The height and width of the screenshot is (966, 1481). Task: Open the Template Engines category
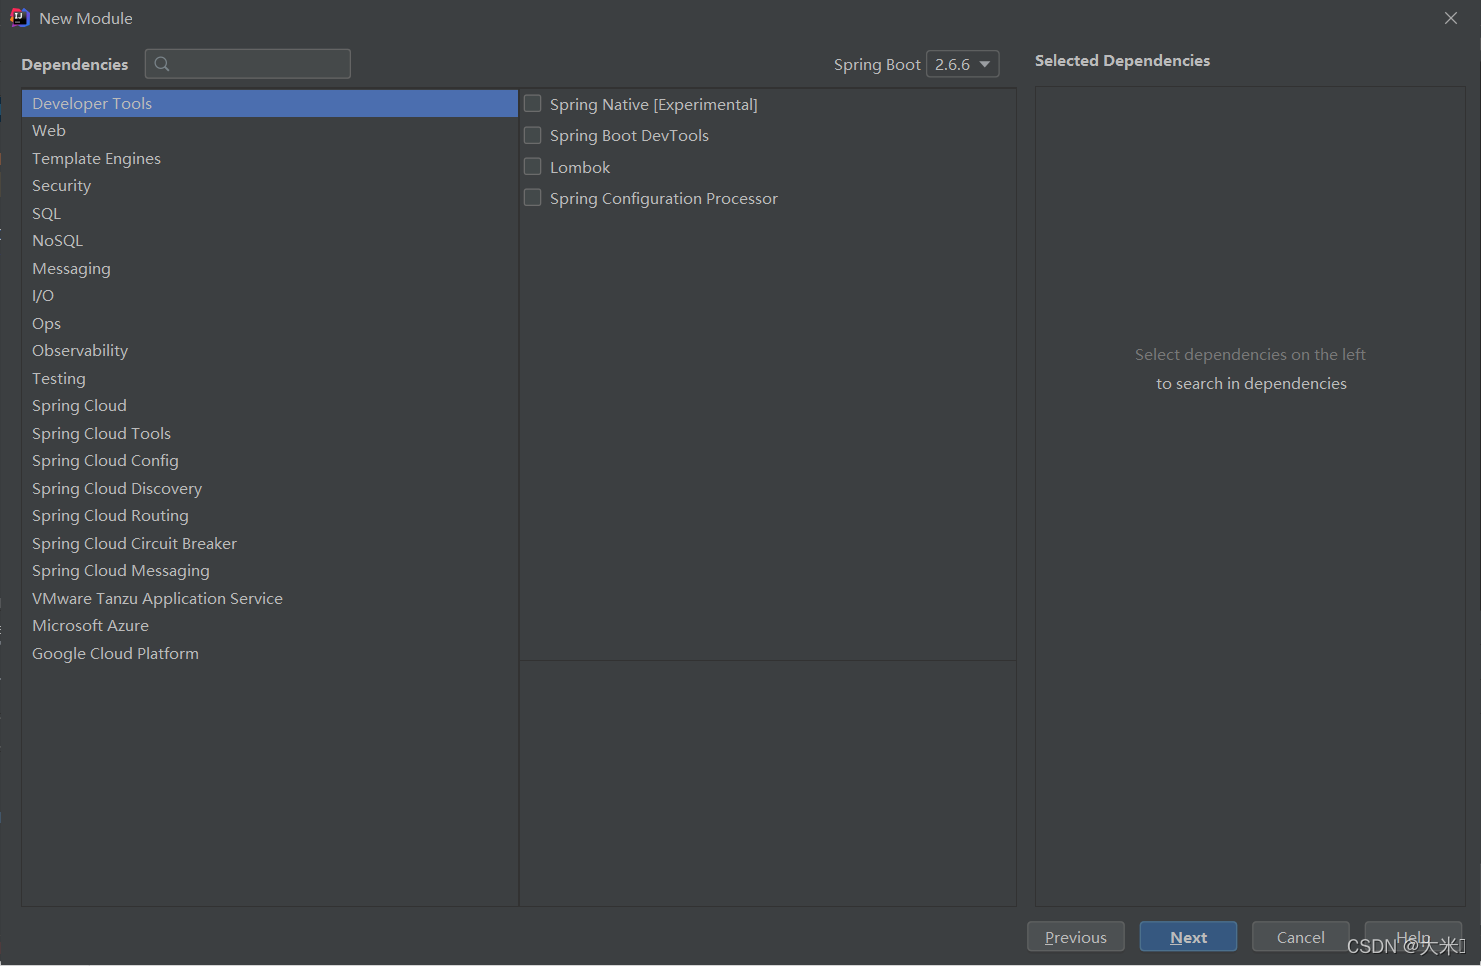(x=270, y=159)
